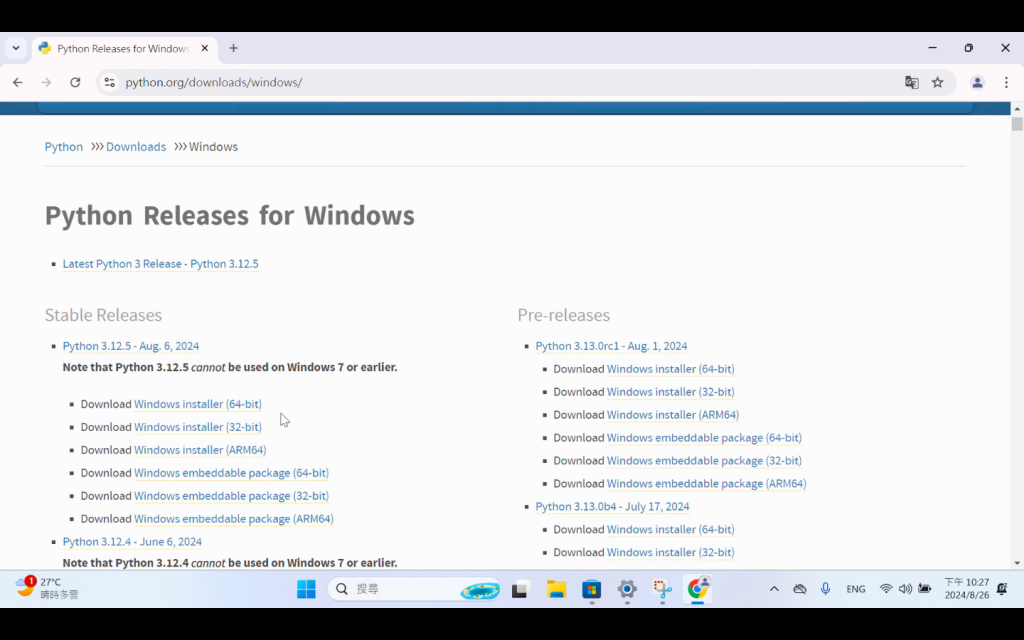Open the volume speaker icon

click(x=905, y=589)
